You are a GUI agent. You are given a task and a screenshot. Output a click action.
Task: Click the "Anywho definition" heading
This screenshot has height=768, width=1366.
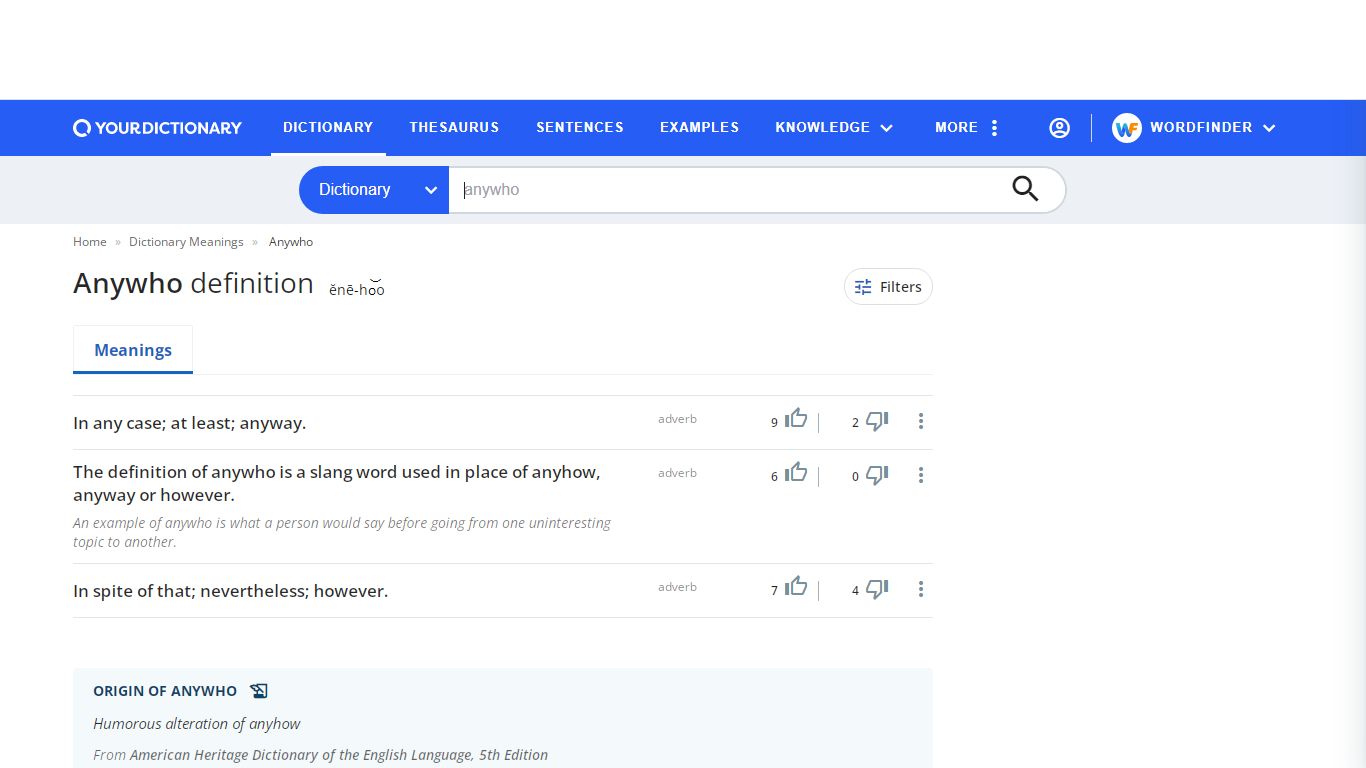pos(193,283)
